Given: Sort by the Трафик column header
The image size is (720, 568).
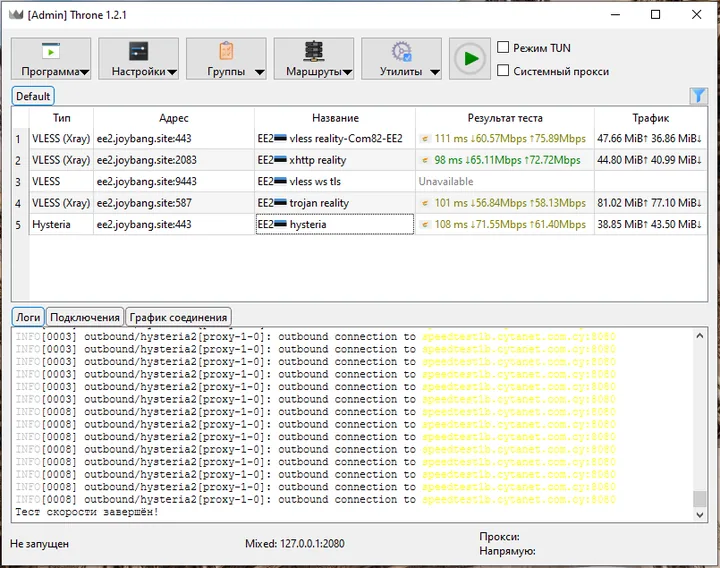Looking at the screenshot, I should pyautogui.click(x=651, y=118).
